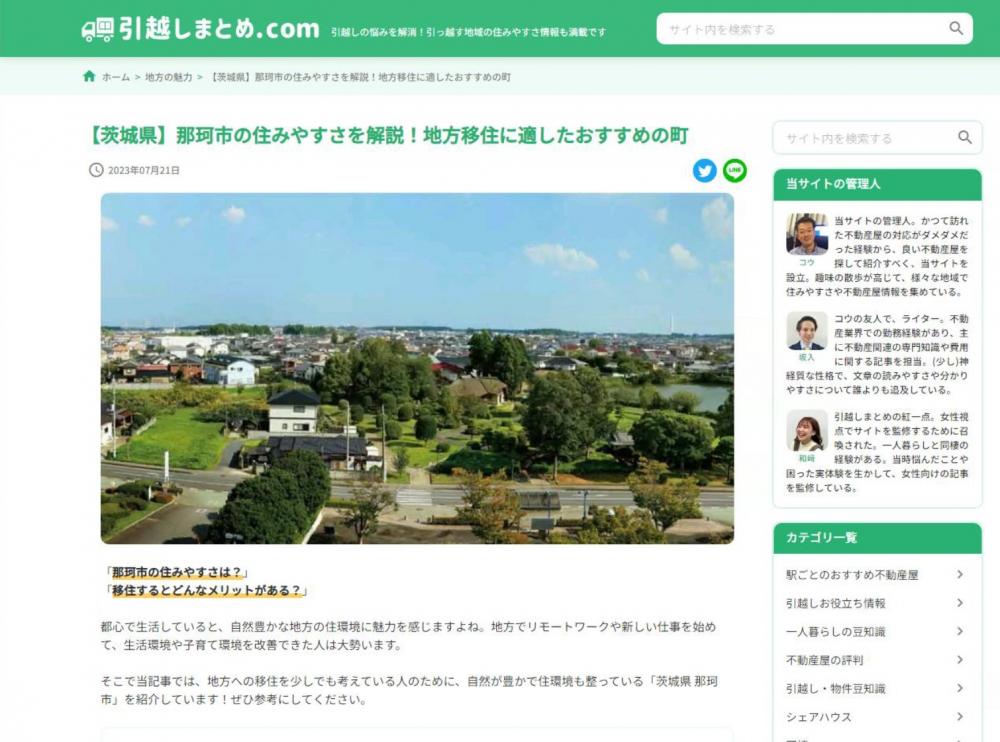The width and height of the screenshot is (1000, 742).
Task: Click chevron next to 引越しお役立ち情報
Action: (960, 602)
